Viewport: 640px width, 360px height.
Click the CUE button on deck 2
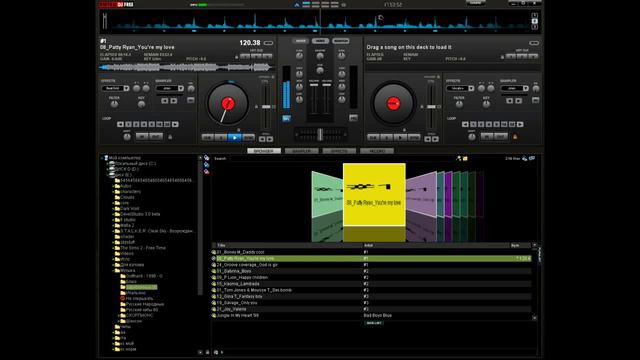(x=373, y=138)
